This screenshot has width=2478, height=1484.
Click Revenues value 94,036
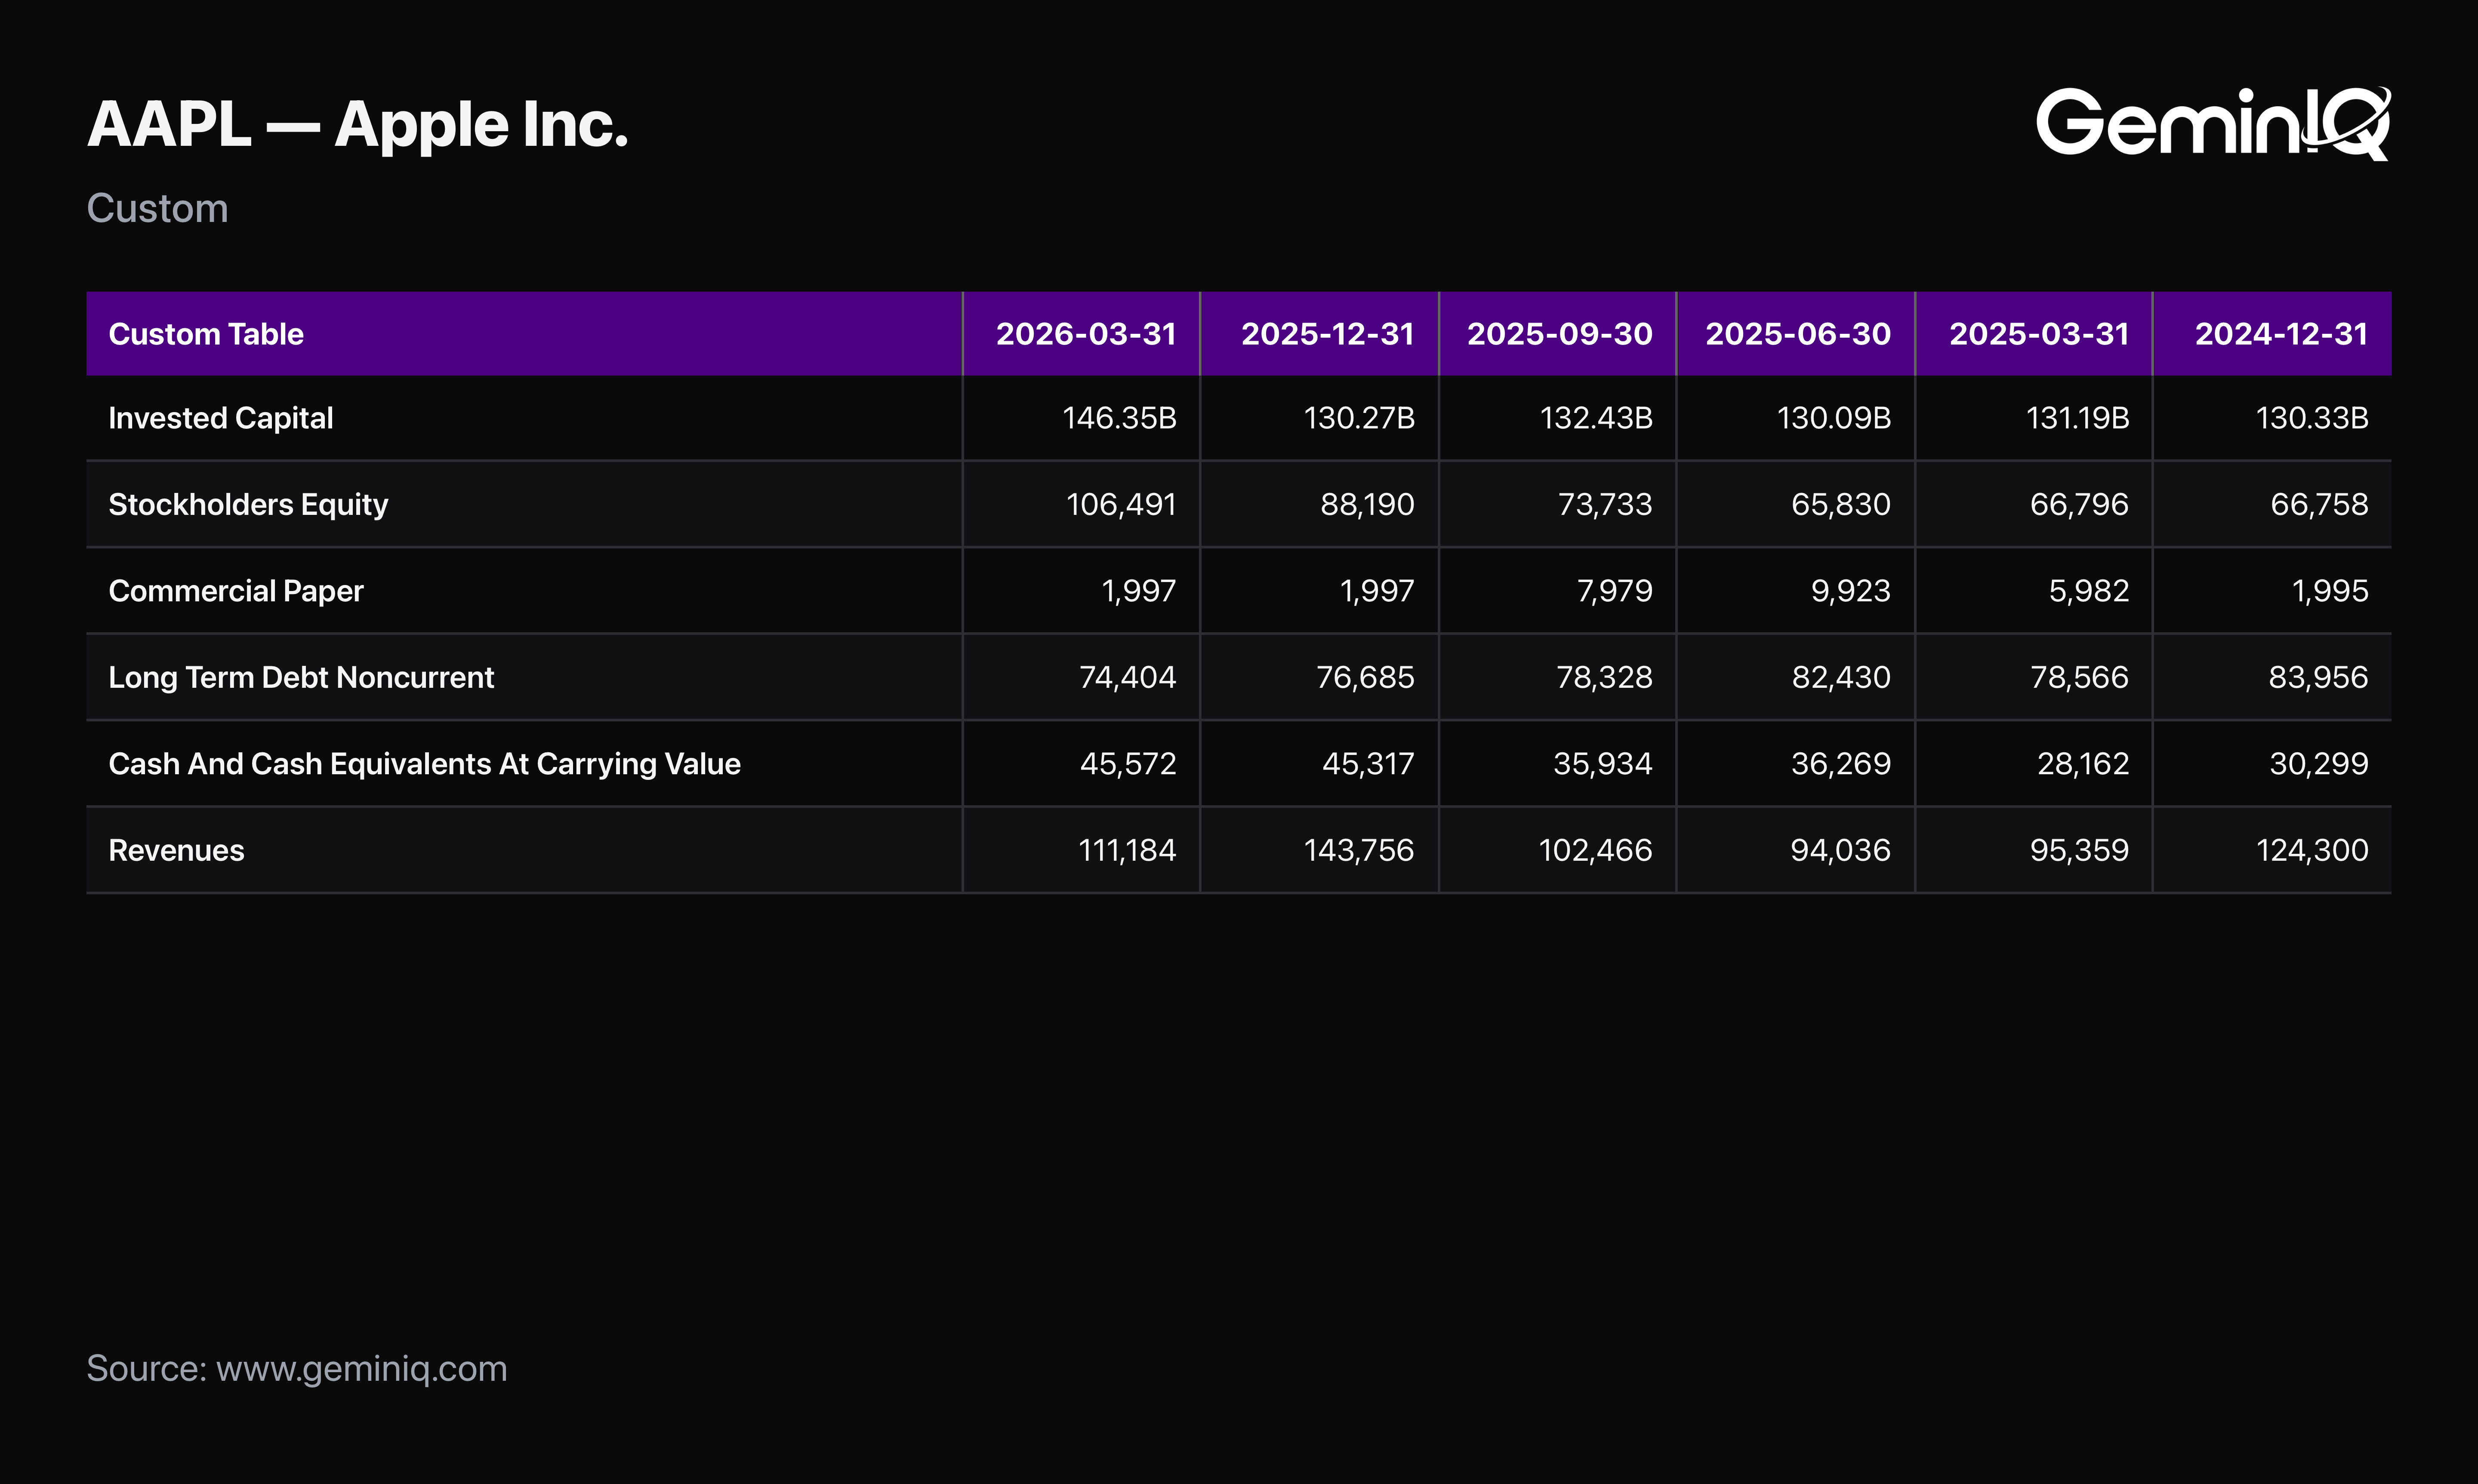click(1840, 850)
